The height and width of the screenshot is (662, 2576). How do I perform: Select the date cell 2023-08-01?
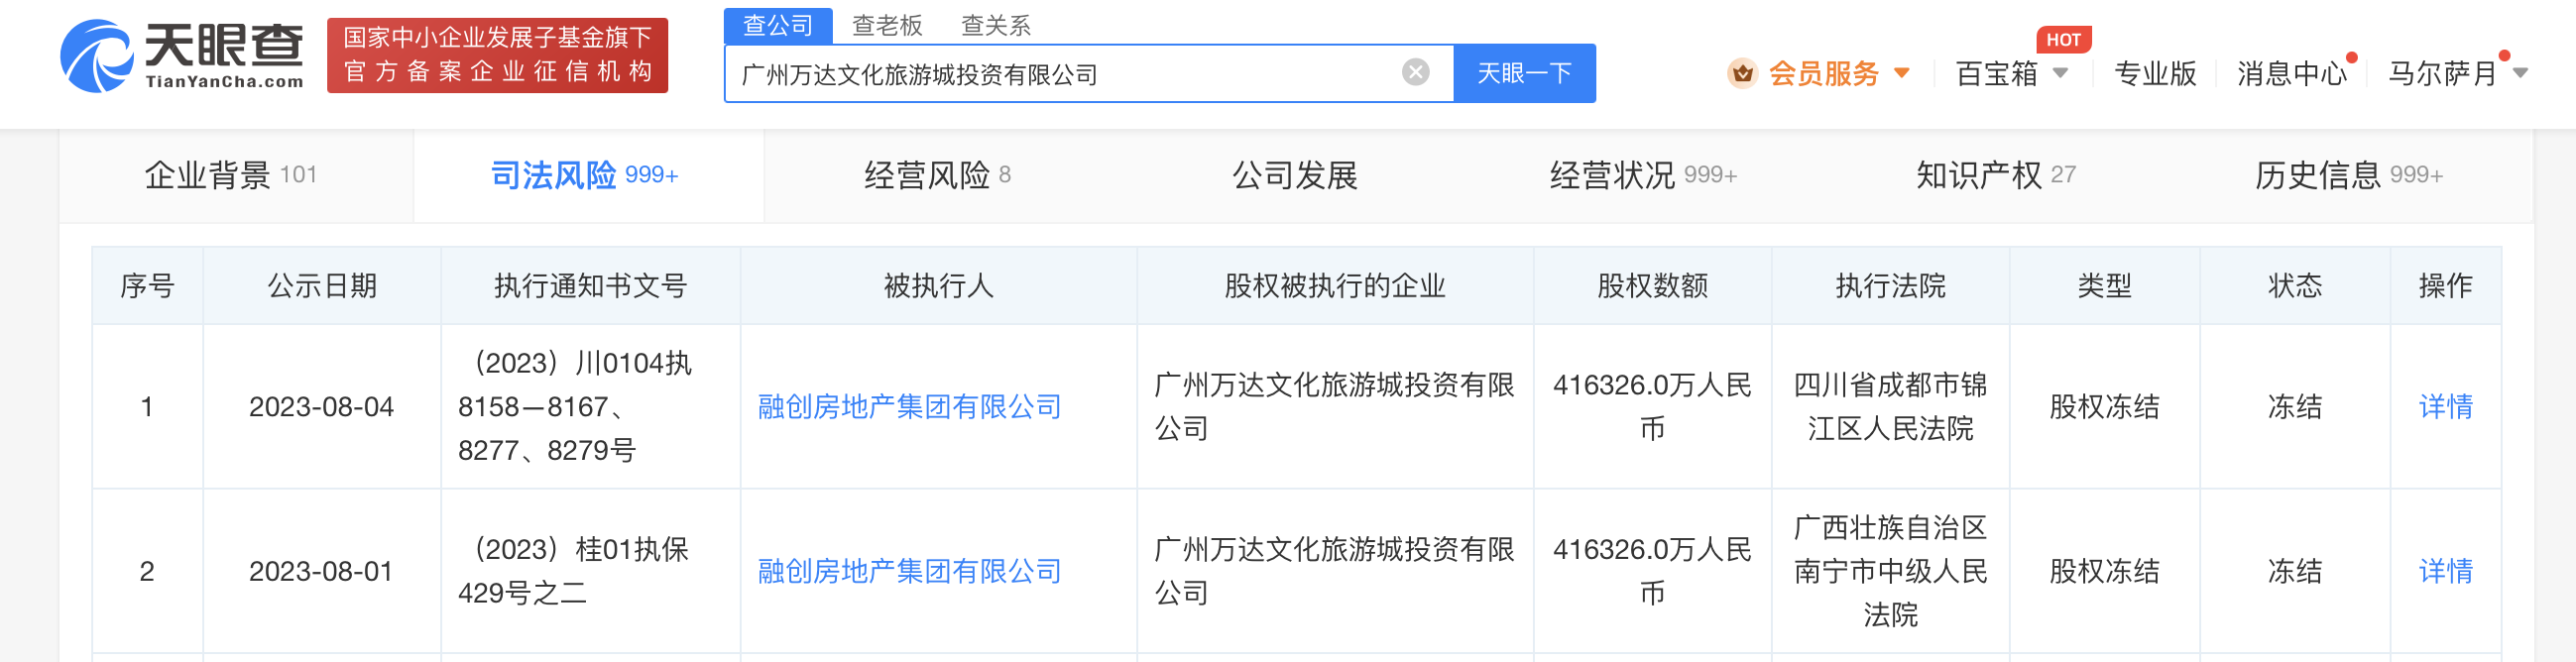[321, 571]
